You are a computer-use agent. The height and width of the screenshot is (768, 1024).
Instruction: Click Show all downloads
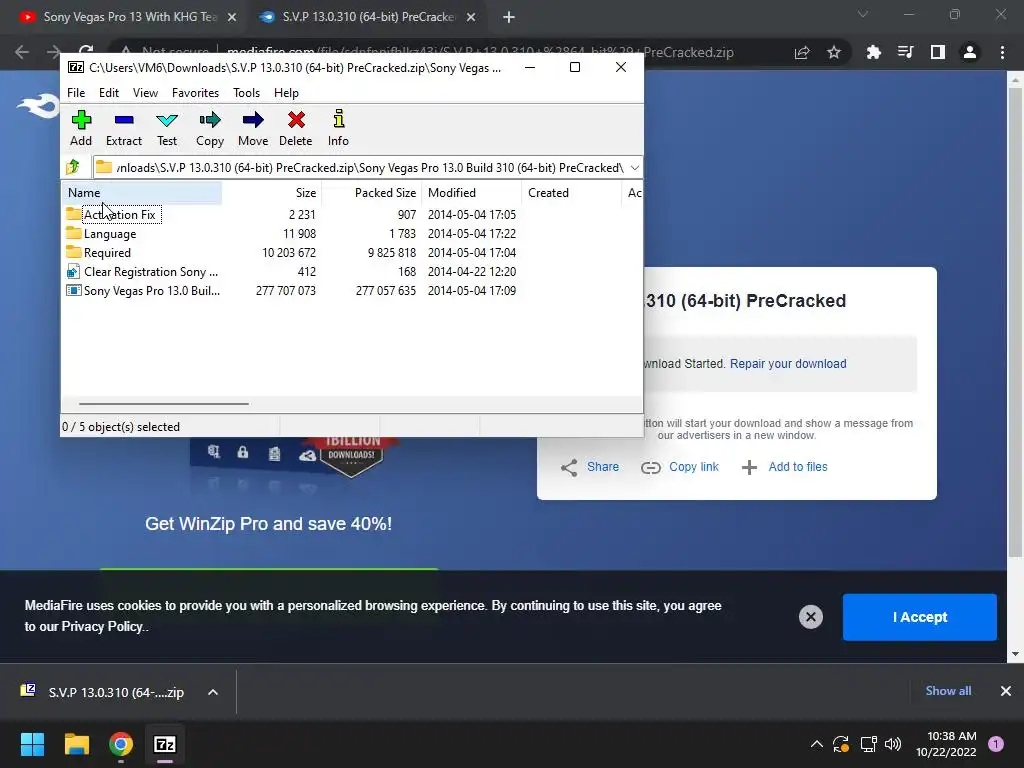click(x=948, y=691)
